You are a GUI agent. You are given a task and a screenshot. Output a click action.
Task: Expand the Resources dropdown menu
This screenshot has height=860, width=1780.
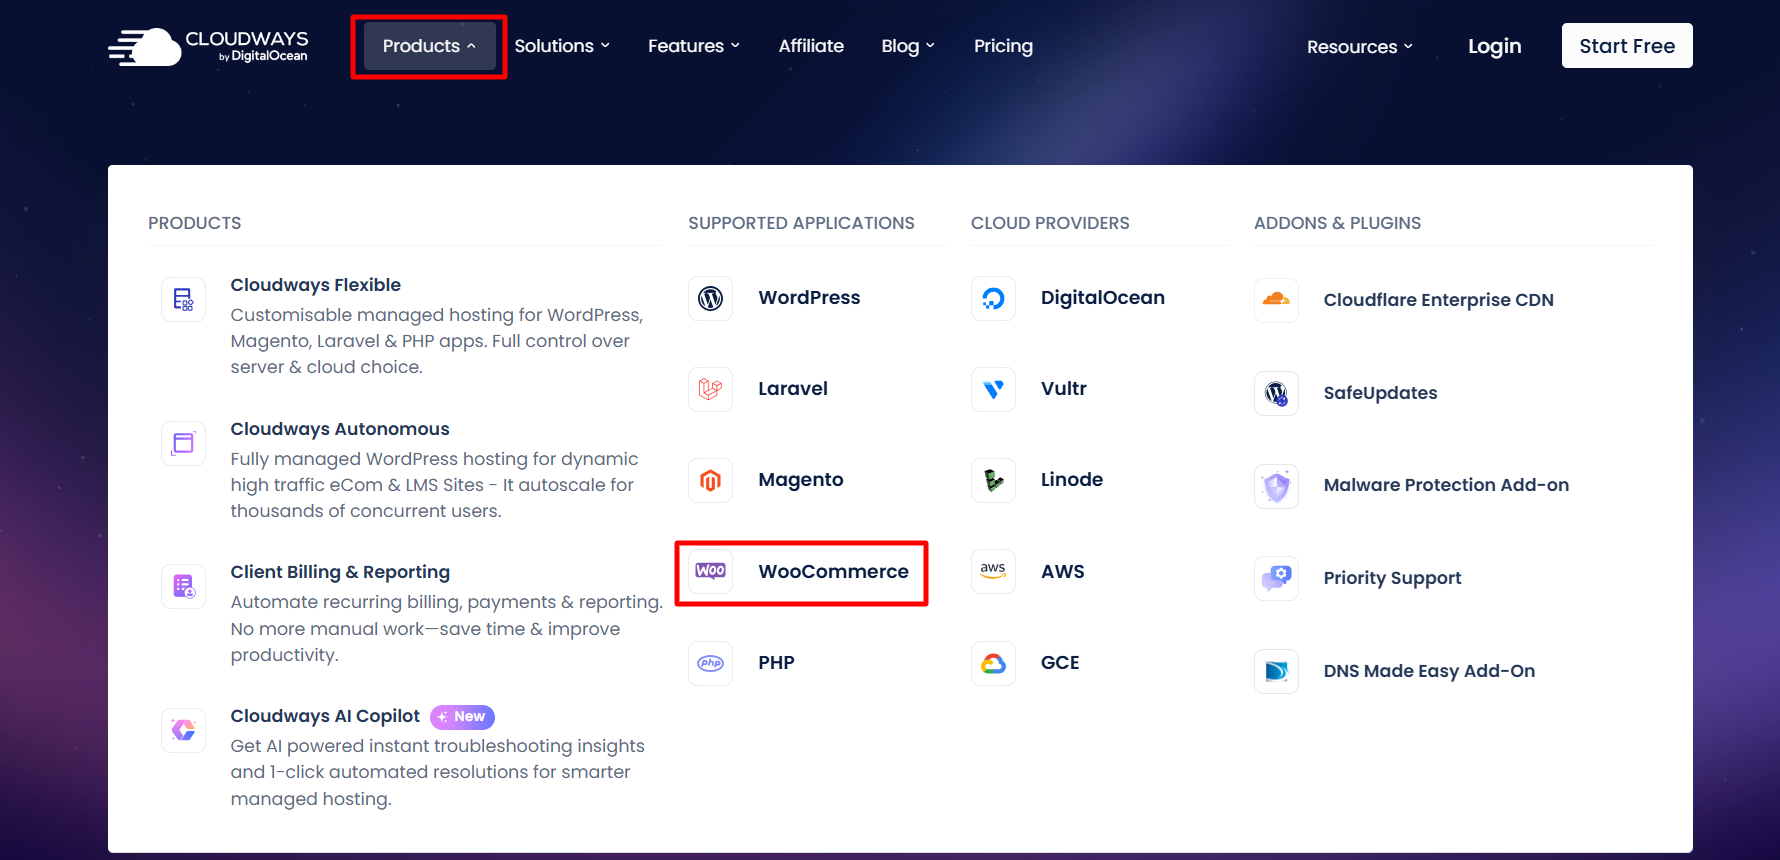[x=1360, y=47]
